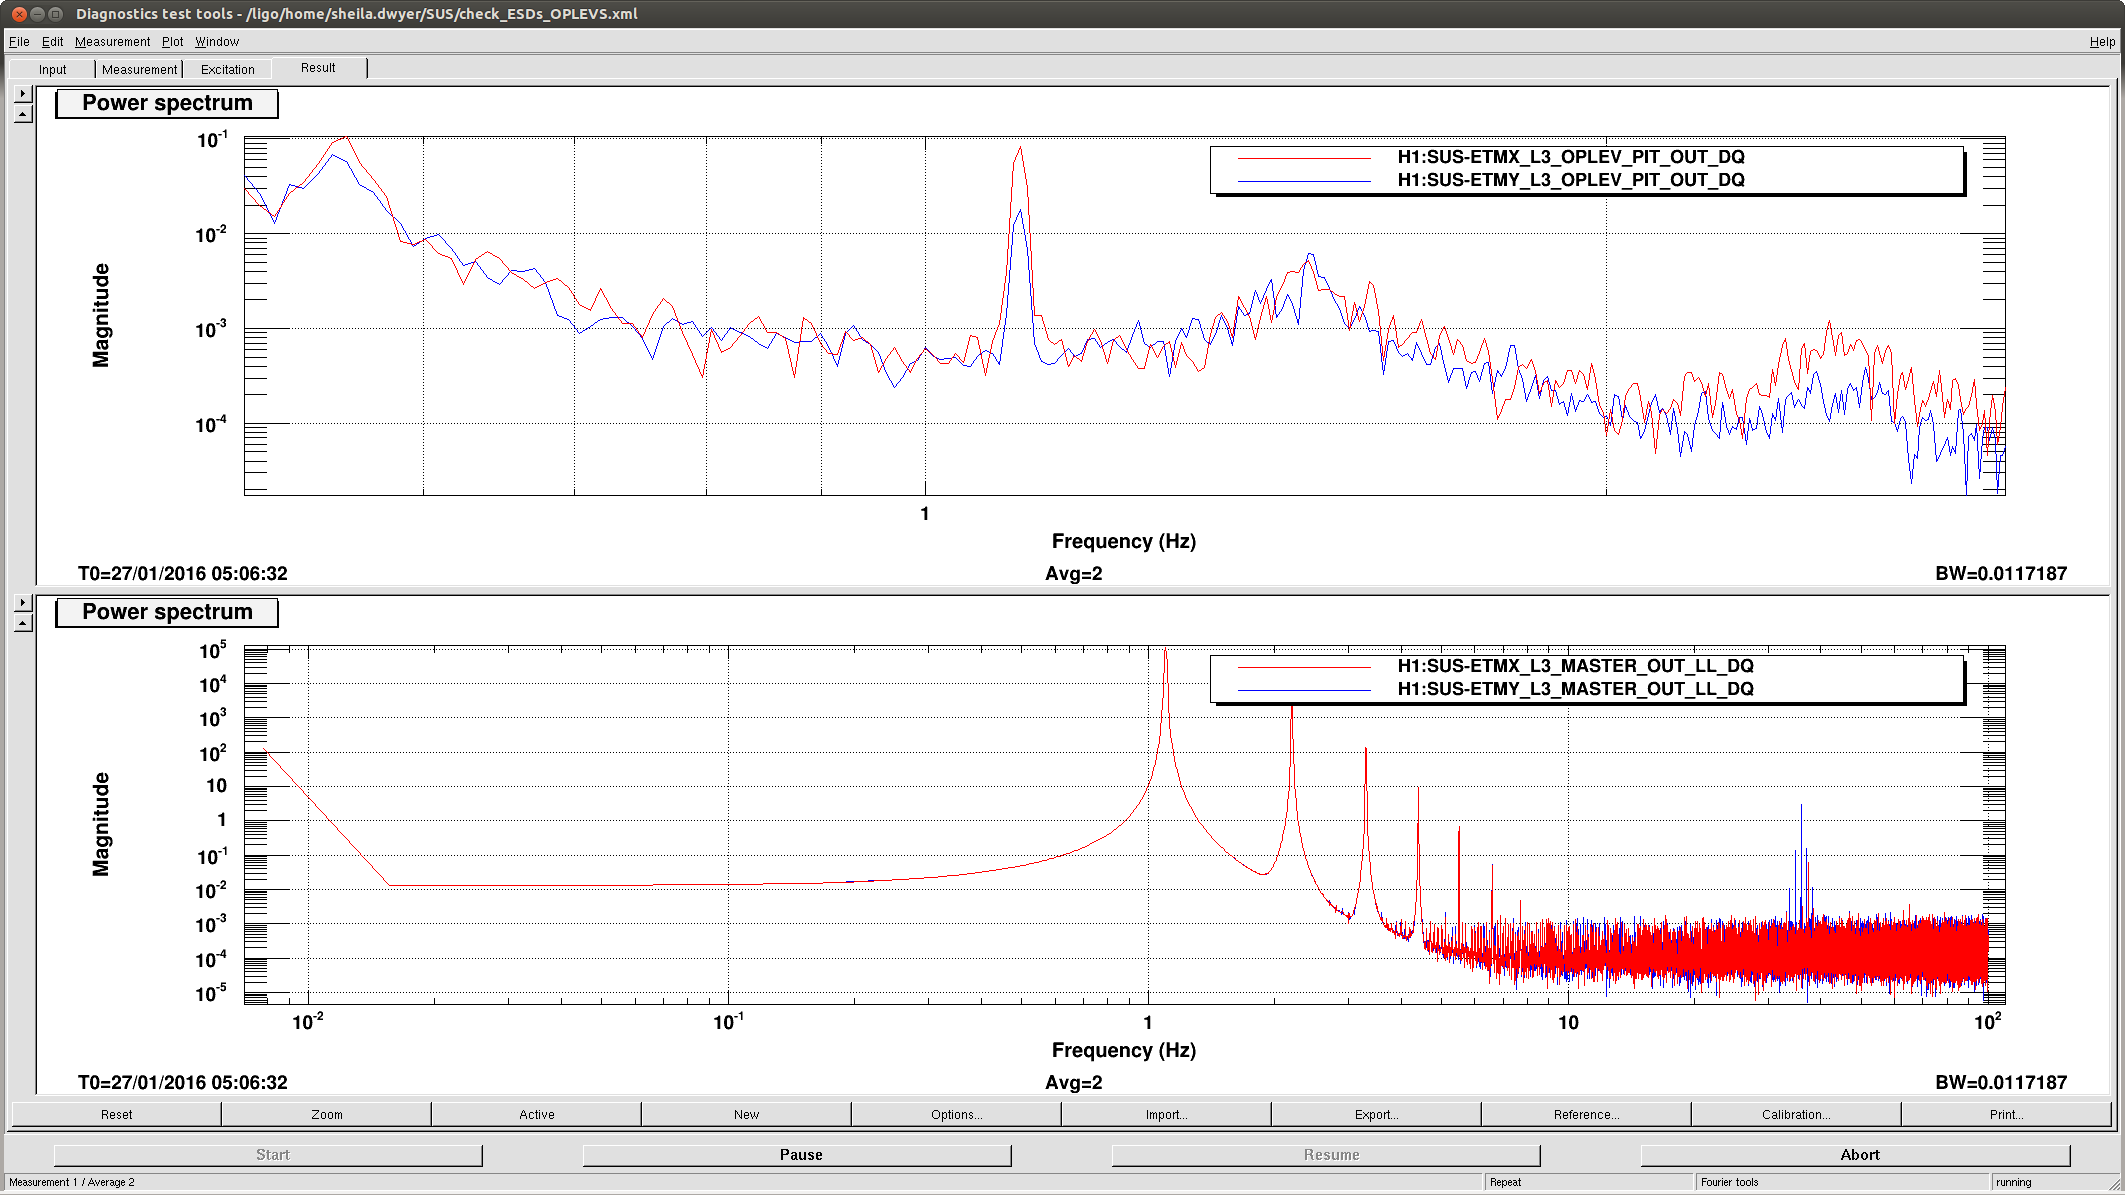The image size is (2125, 1195).
Task: Click the Print... button
Action: [2006, 1114]
